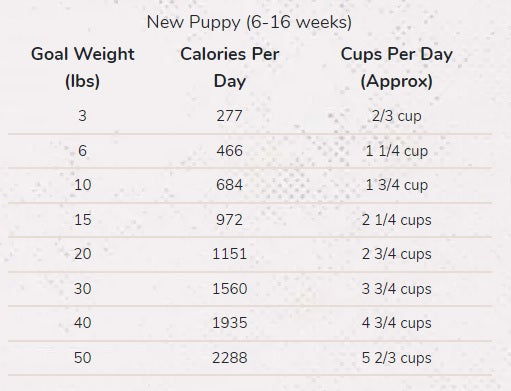The width and height of the screenshot is (511, 391).
Task: Select the 1151 calories value
Action: pyautogui.click(x=229, y=254)
